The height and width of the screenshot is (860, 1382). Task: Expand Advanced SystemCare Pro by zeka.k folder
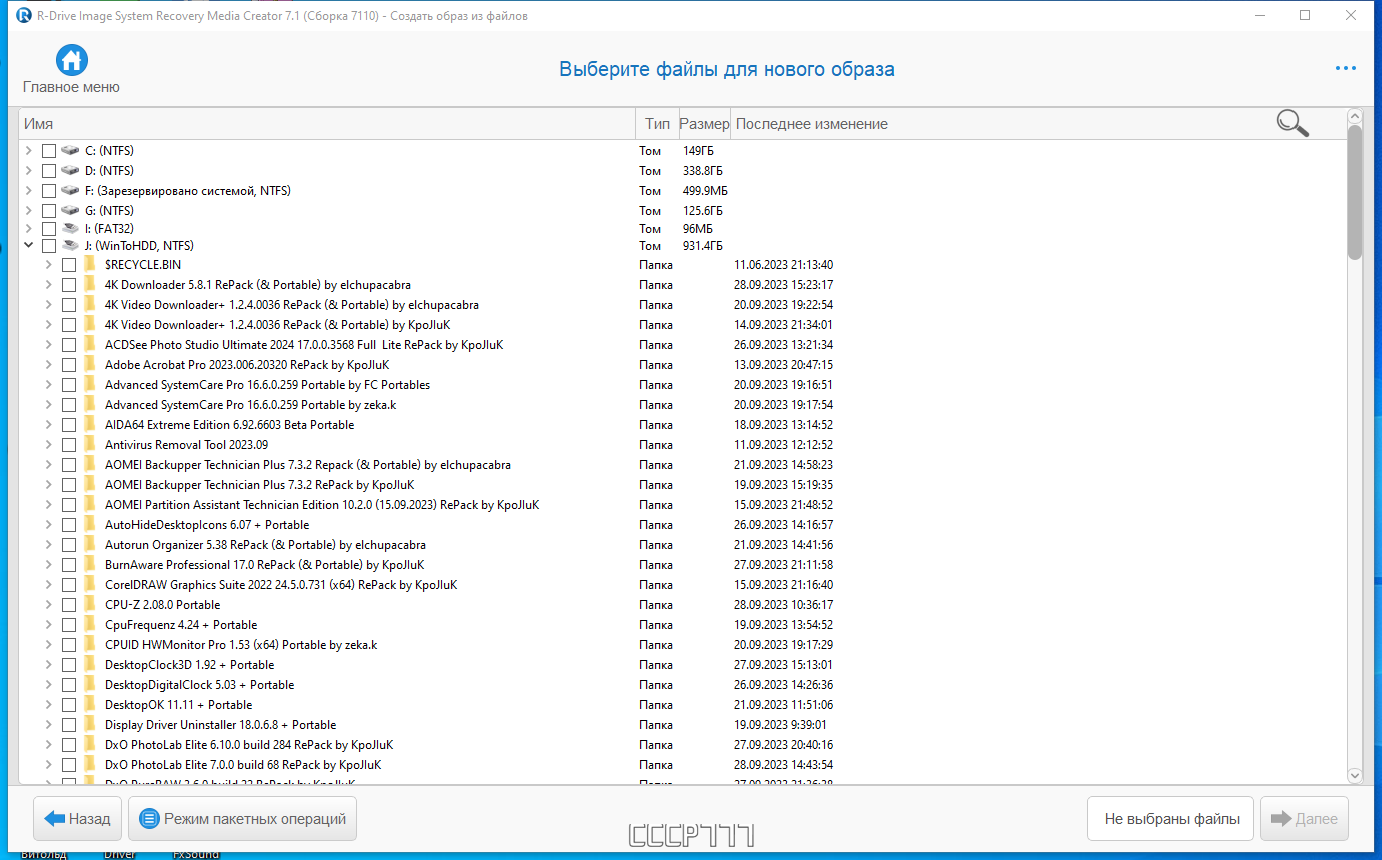tap(48, 404)
